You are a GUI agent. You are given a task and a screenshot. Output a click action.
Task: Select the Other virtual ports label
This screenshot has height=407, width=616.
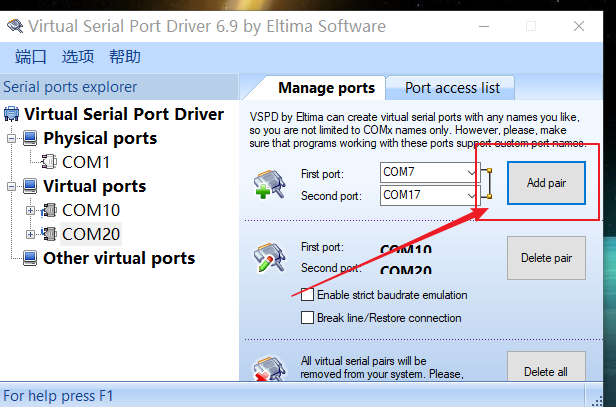coord(119,258)
